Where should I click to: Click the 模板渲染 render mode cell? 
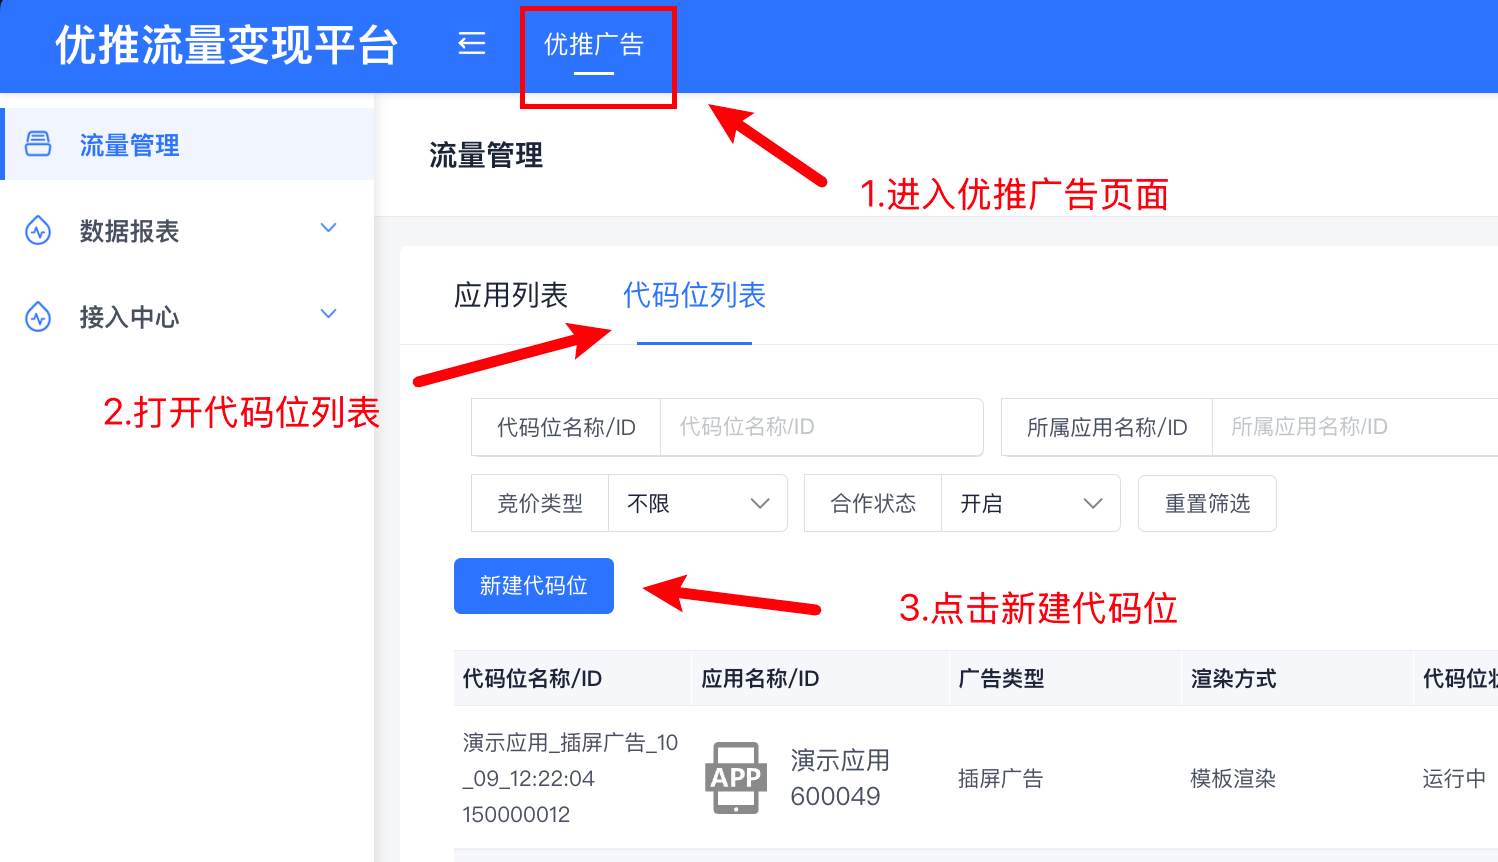point(1233,778)
